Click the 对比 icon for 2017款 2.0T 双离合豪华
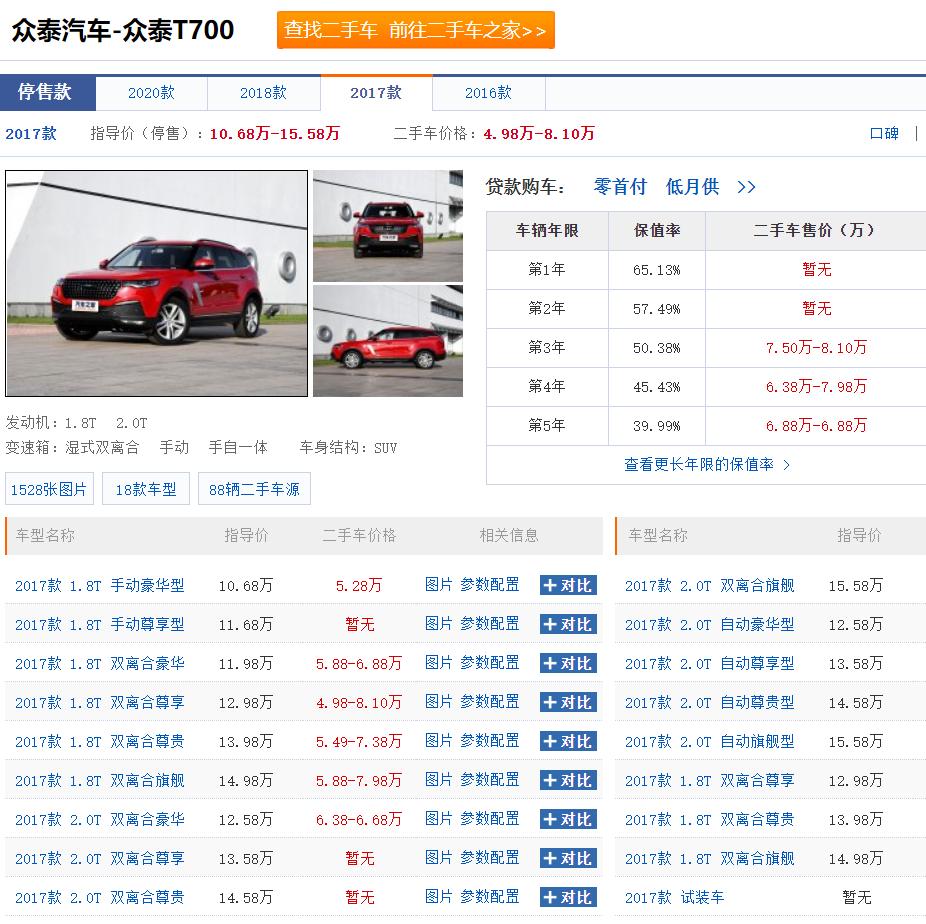 pyautogui.click(x=567, y=819)
